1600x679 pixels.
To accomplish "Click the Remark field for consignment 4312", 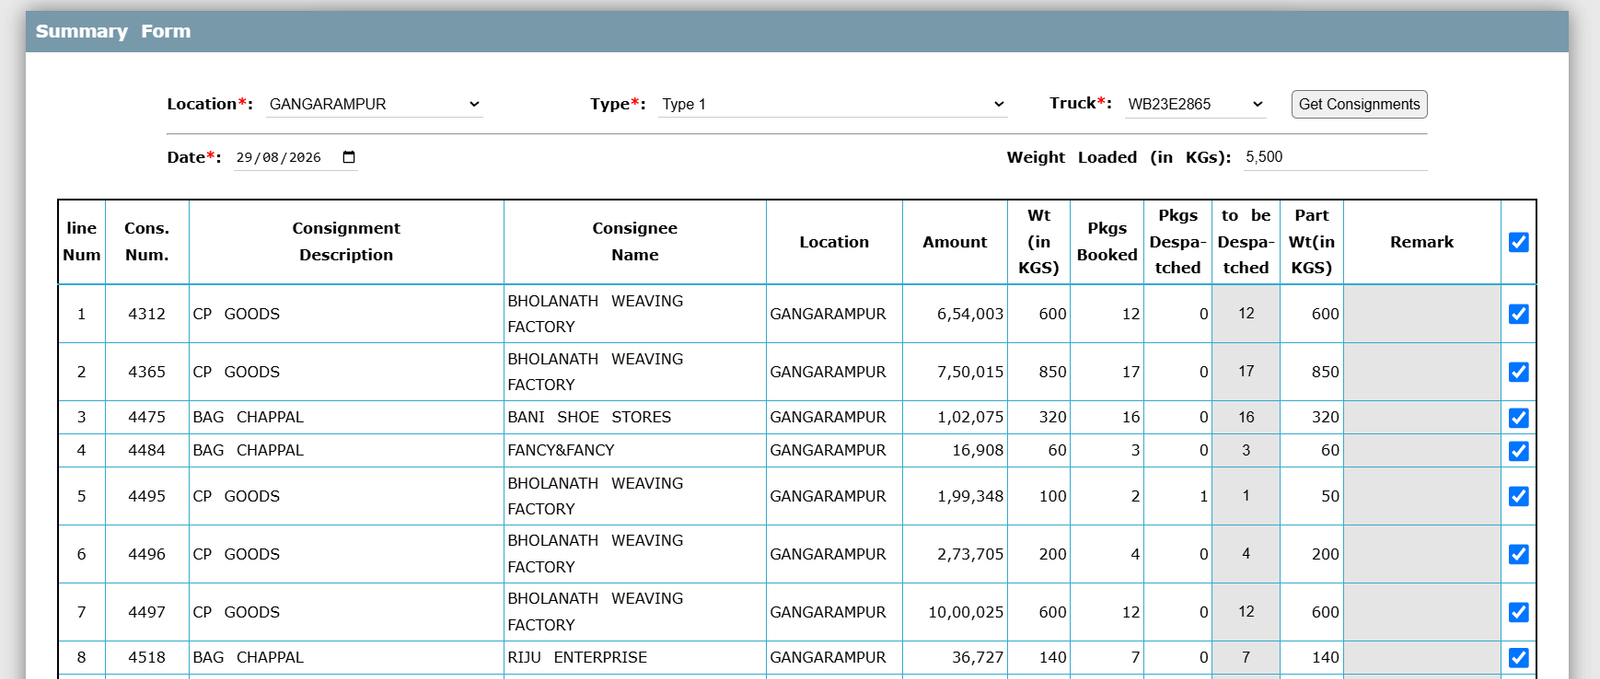I will (x=1422, y=313).
